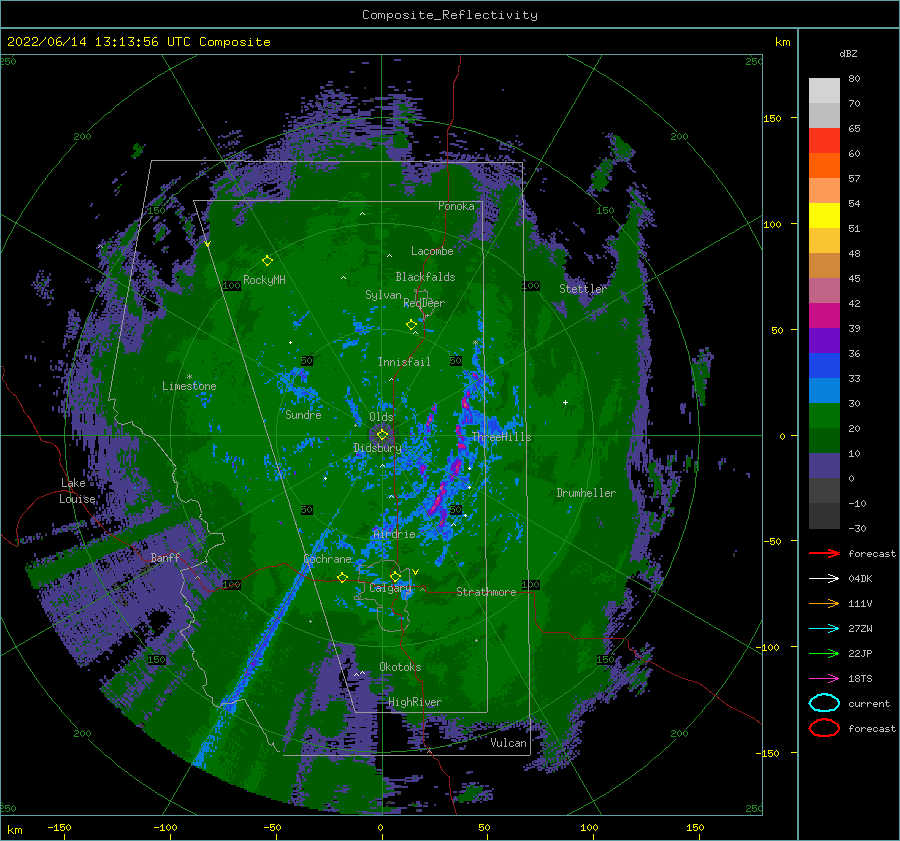The image size is (900, 841).
Task: Pick the cyan 27ZW arrow icon
Action: 824,628
